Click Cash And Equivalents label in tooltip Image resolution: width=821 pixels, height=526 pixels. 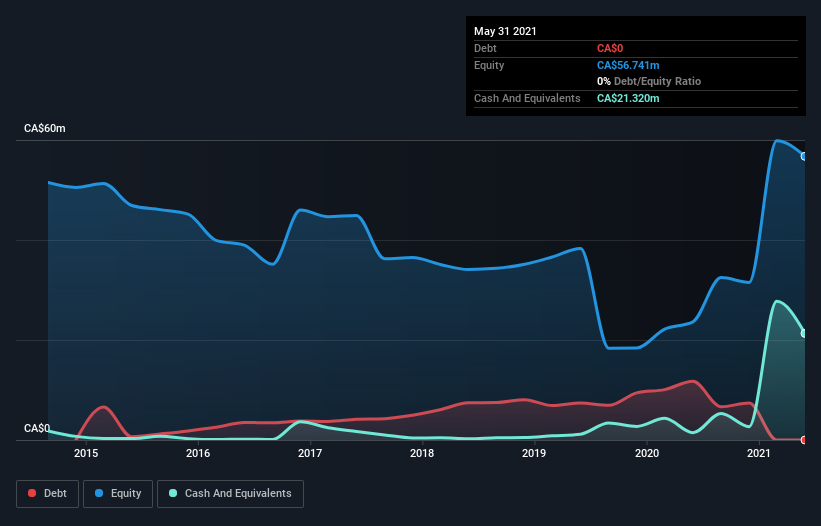527,98
